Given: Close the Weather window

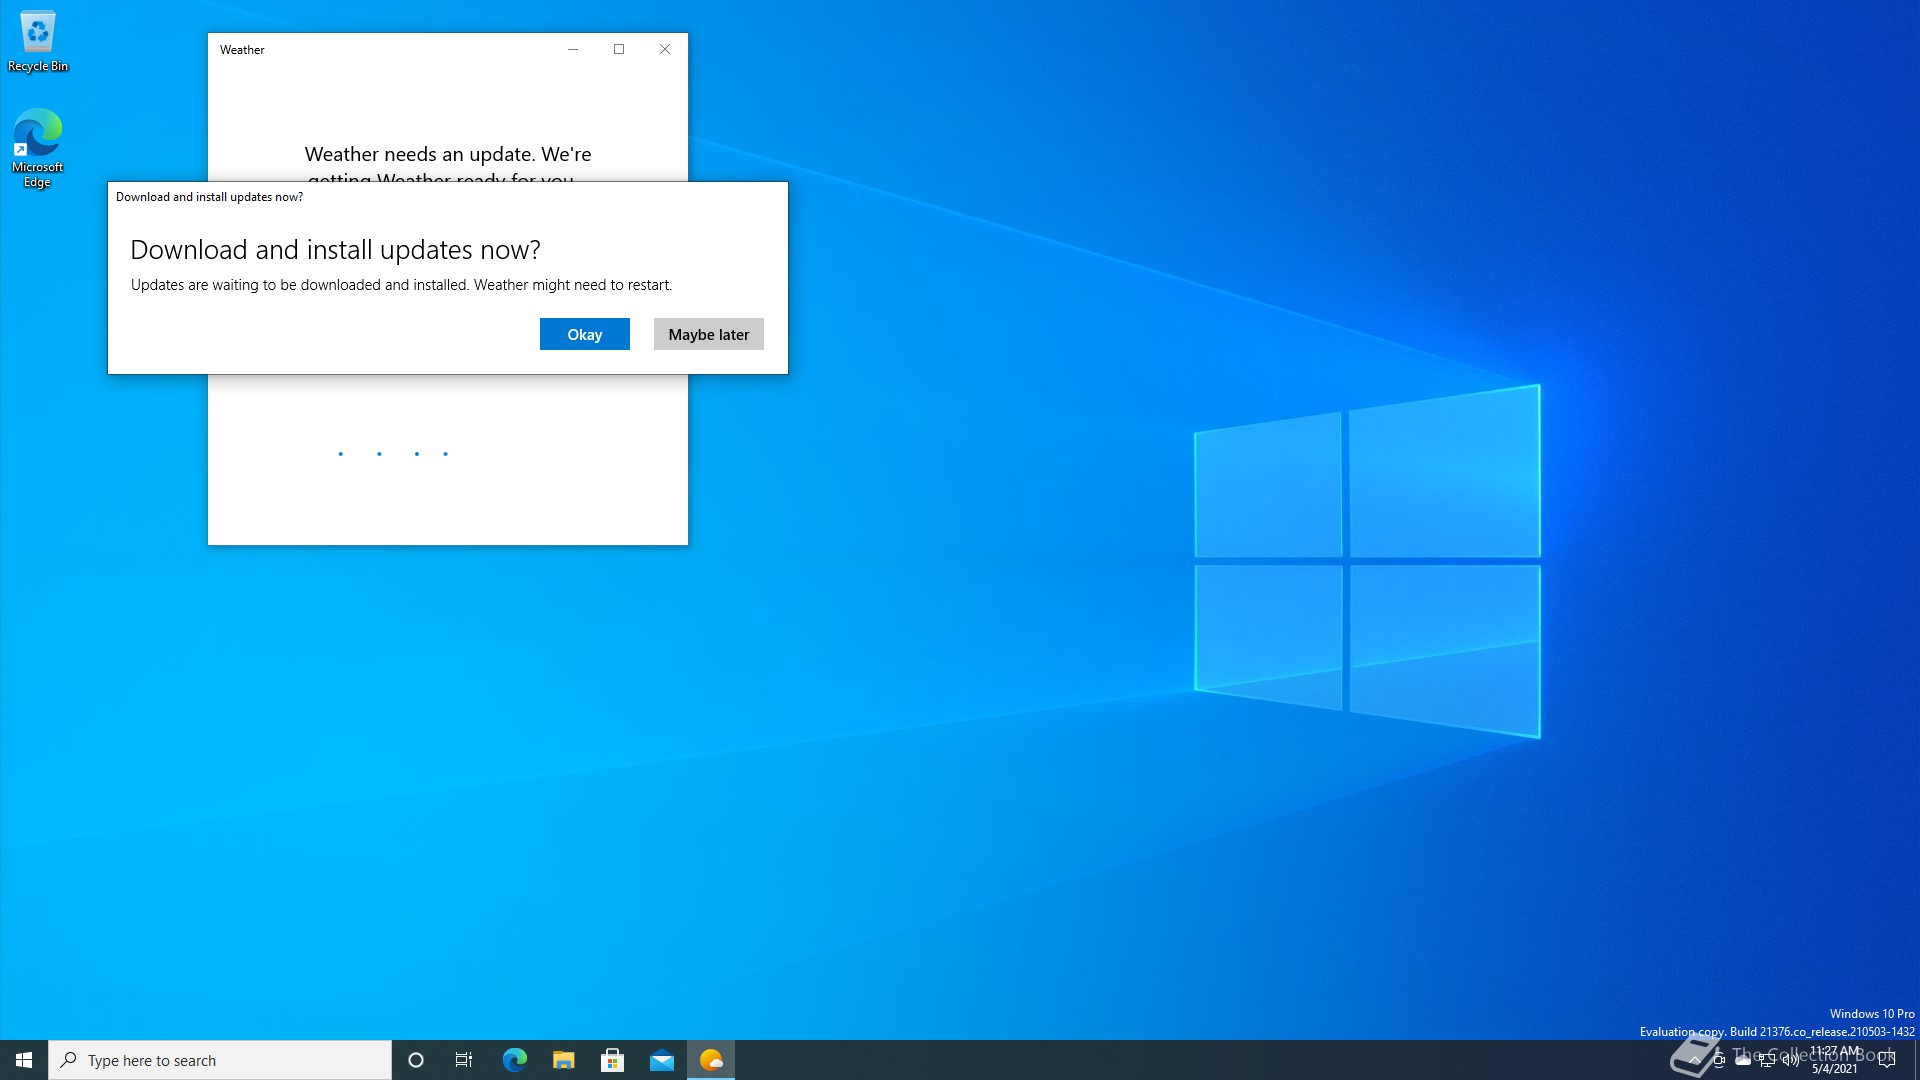Looking at the screenshot, I should point(665,49).
